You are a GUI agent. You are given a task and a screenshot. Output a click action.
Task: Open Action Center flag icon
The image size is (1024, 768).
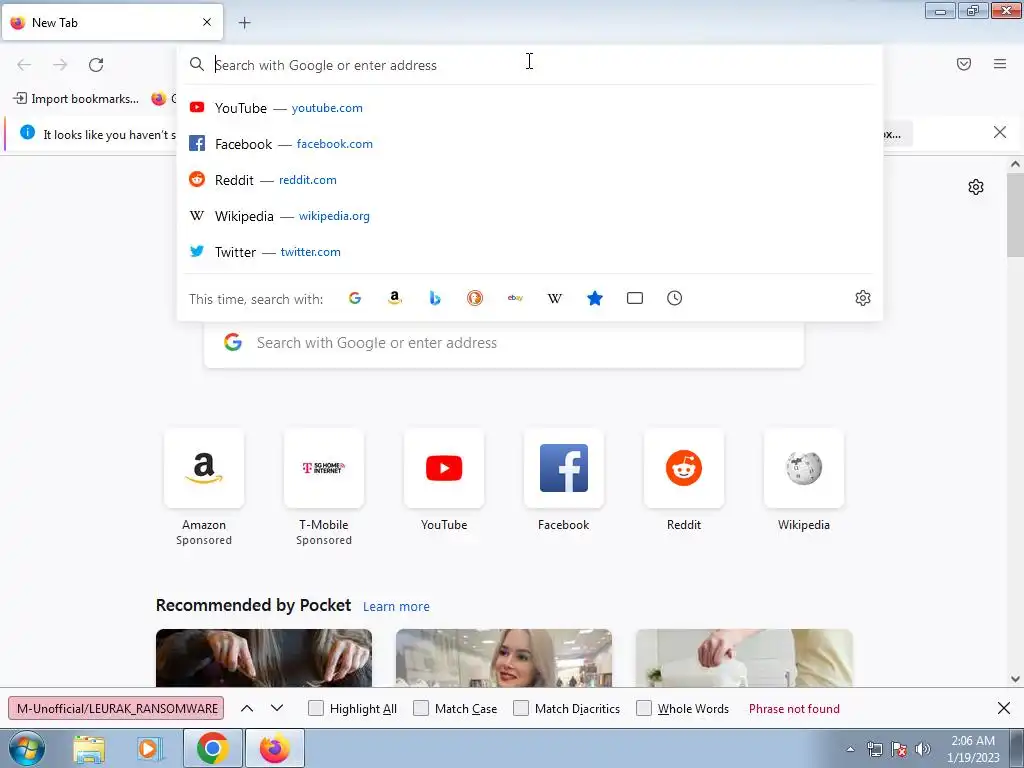pyautogui.click(x=899, y=749)
